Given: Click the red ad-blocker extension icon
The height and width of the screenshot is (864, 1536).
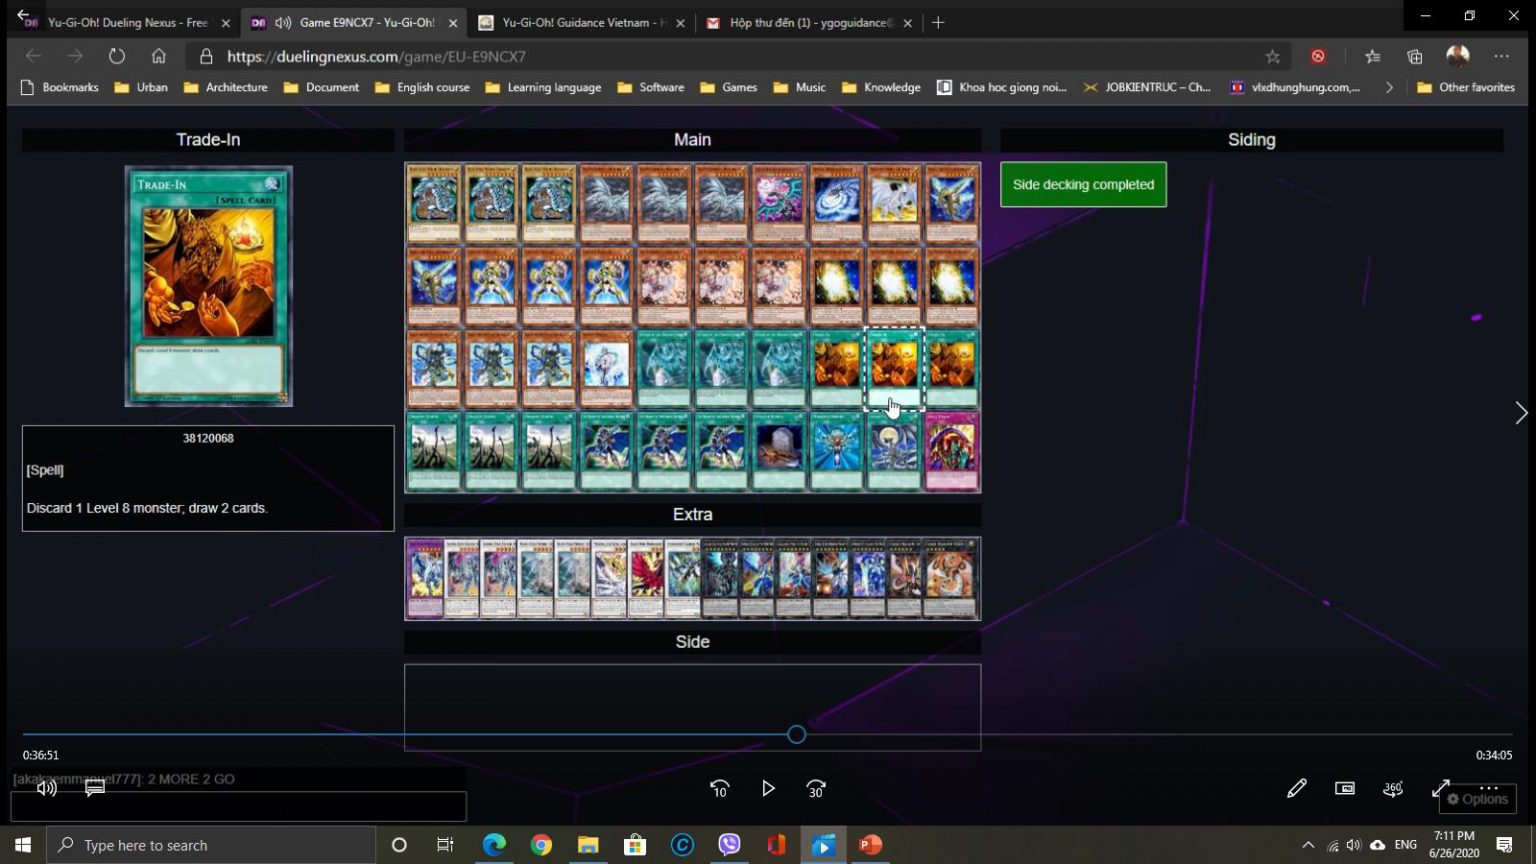Looking at the screenshot, I should 1318,57.
